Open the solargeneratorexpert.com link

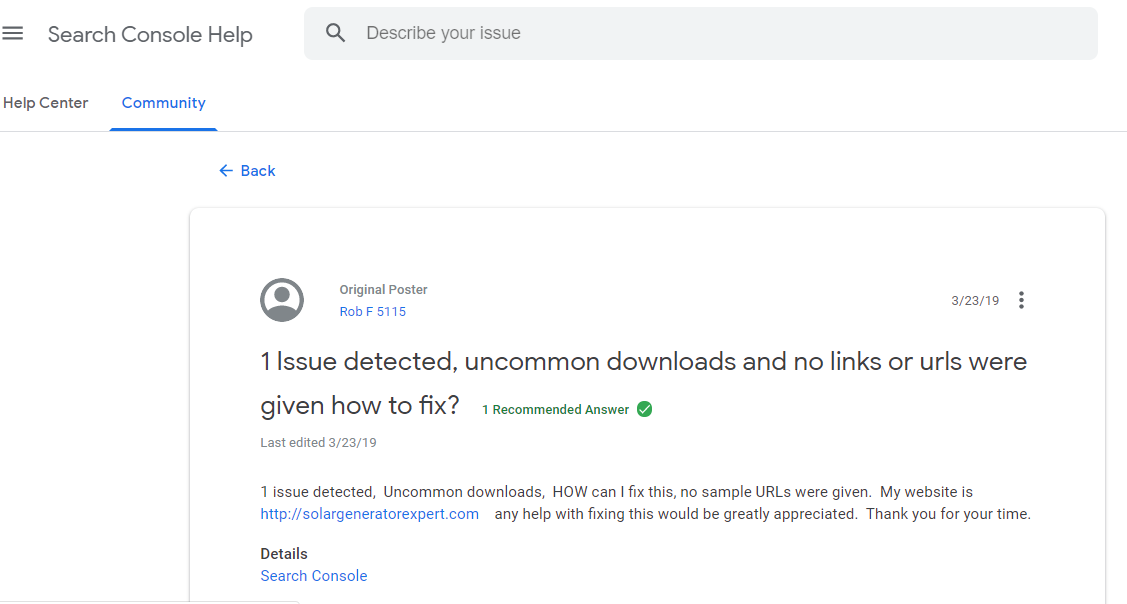pos(369,514)
